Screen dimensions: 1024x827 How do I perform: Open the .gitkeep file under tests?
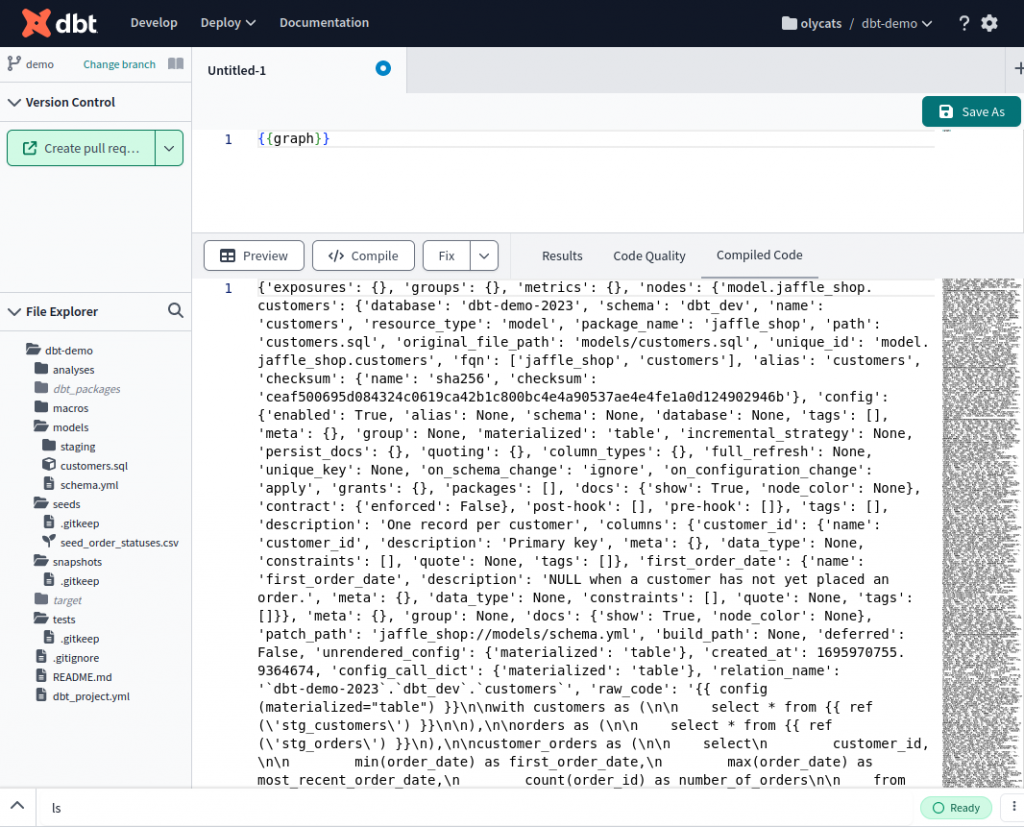point(80,638)
